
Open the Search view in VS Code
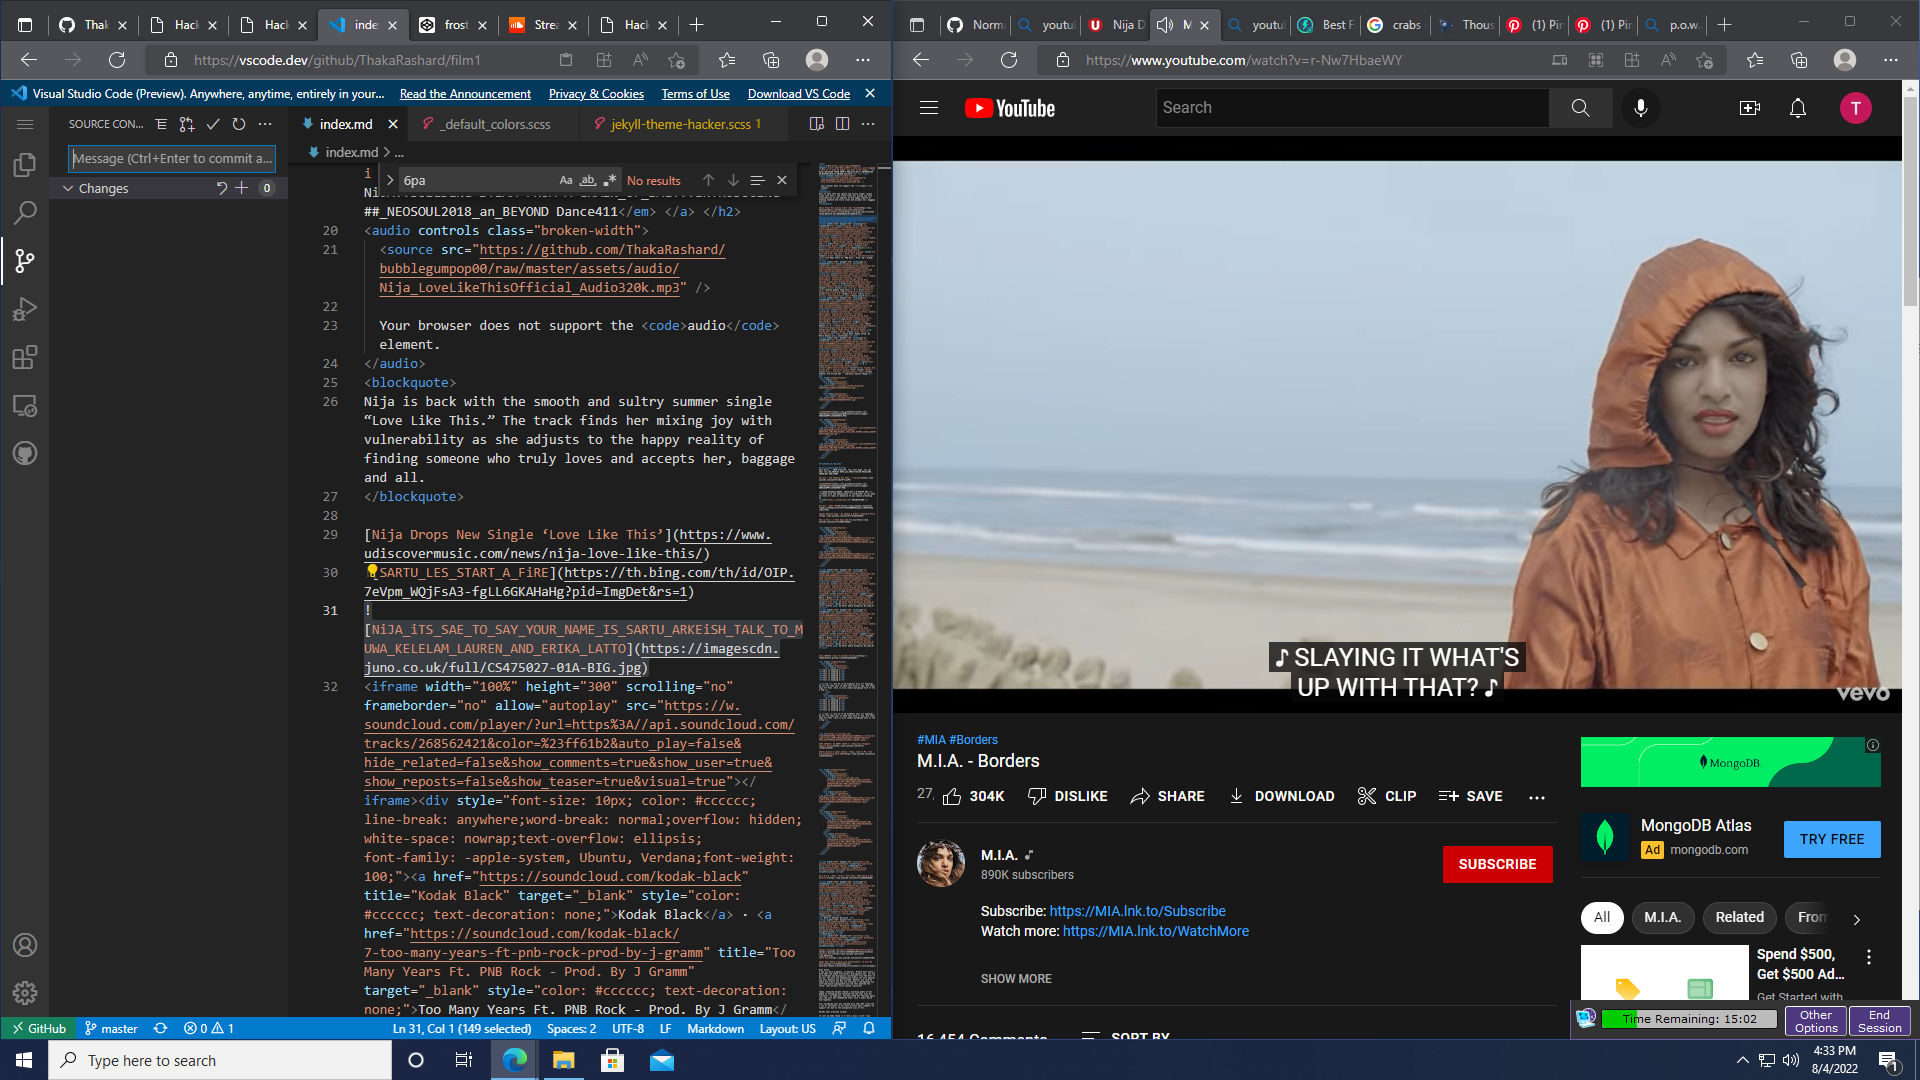pos(25,213)
